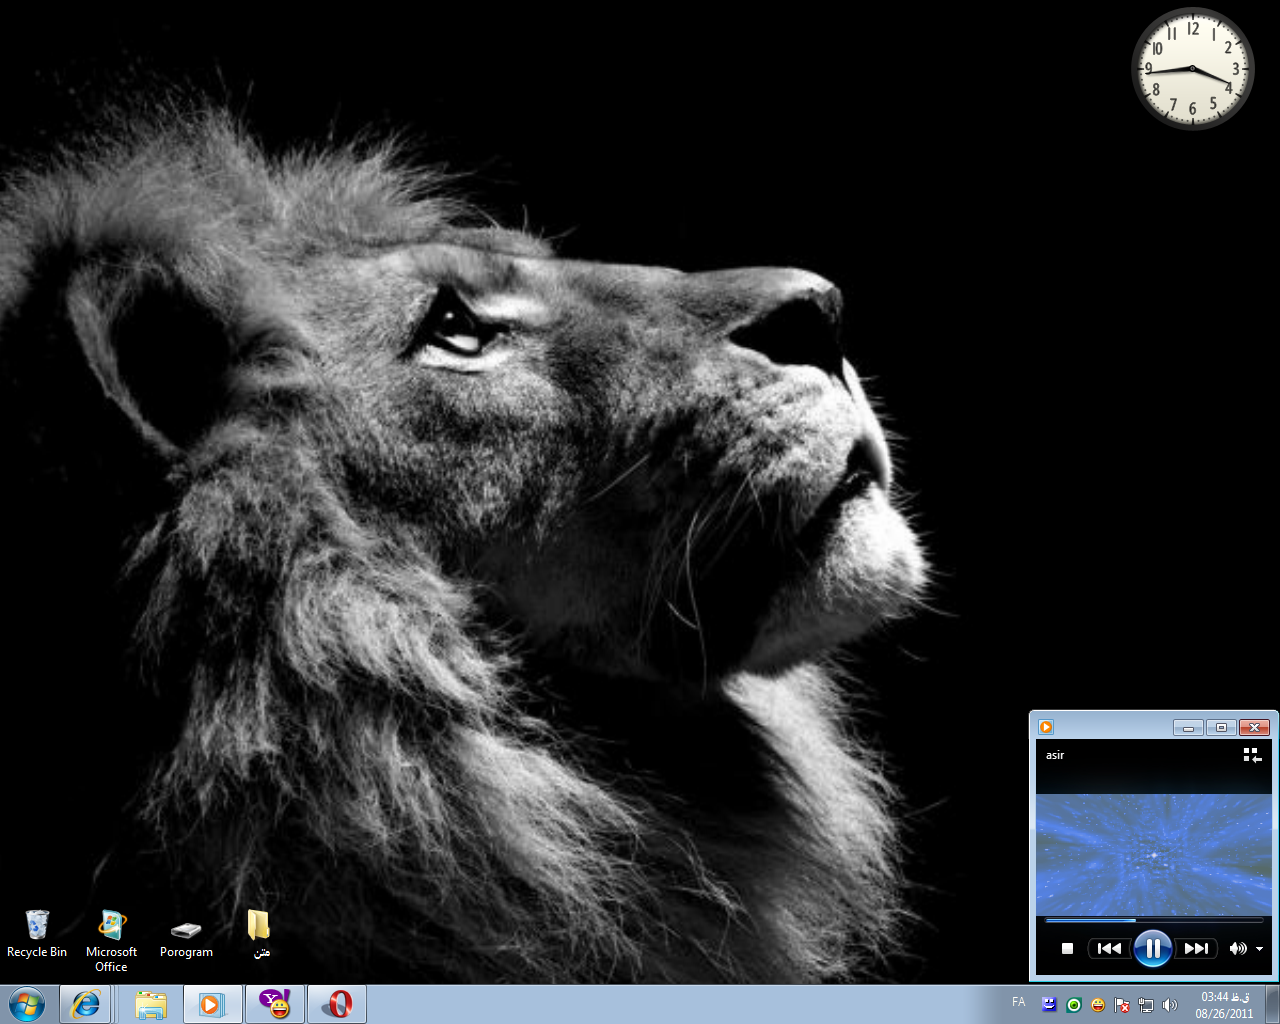1280x1024 pixels.
Task: Launch Internet Explorer from the taskbar
Action: pos(86,1004)
